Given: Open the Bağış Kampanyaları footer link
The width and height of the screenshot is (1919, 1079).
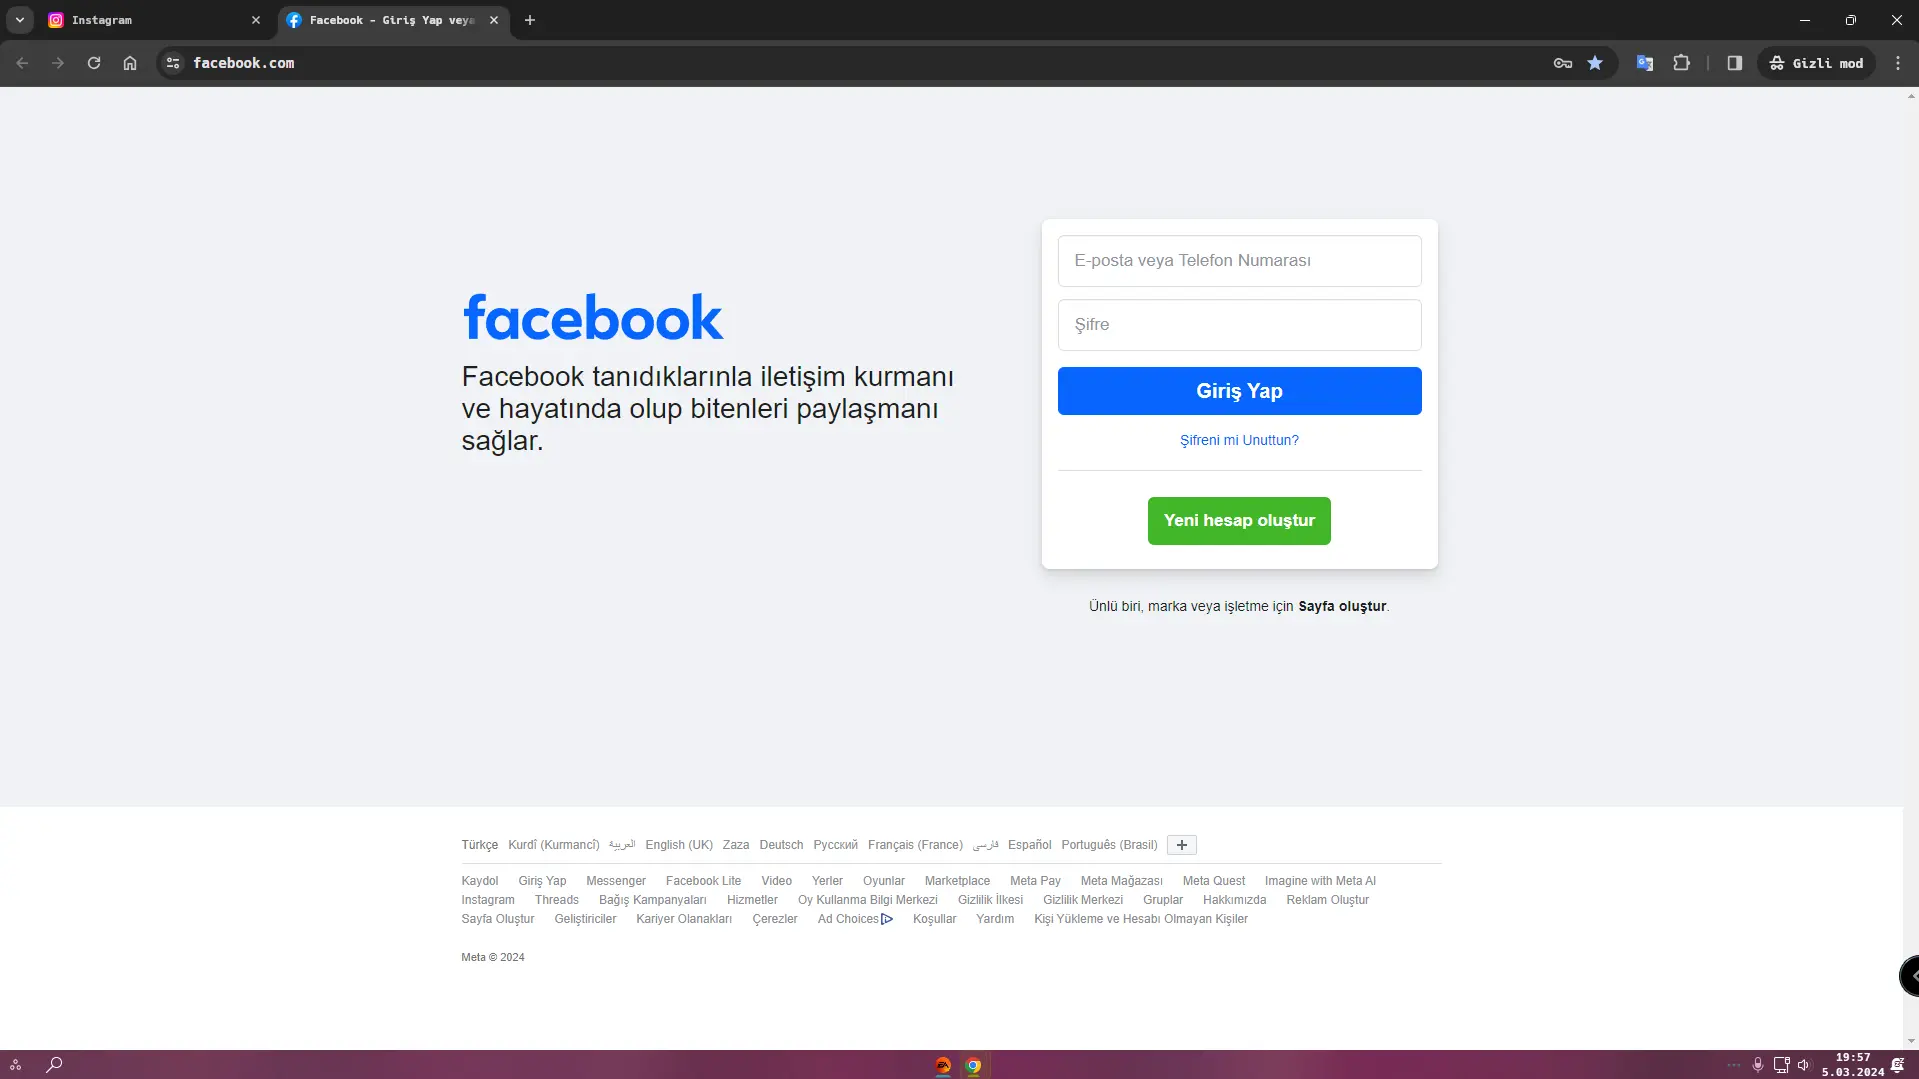Looking at the screenshot, I should click(x=652, y=900).
